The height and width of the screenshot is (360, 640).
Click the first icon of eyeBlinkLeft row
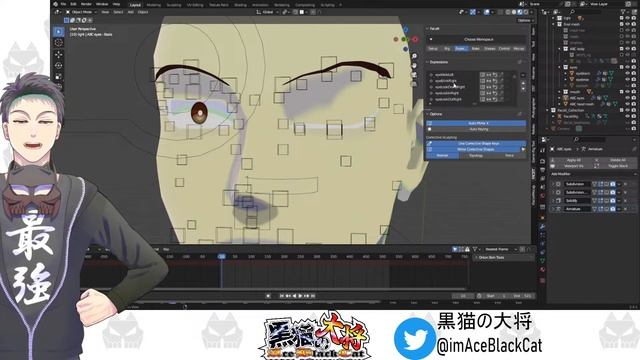click(x=482, y=75)
